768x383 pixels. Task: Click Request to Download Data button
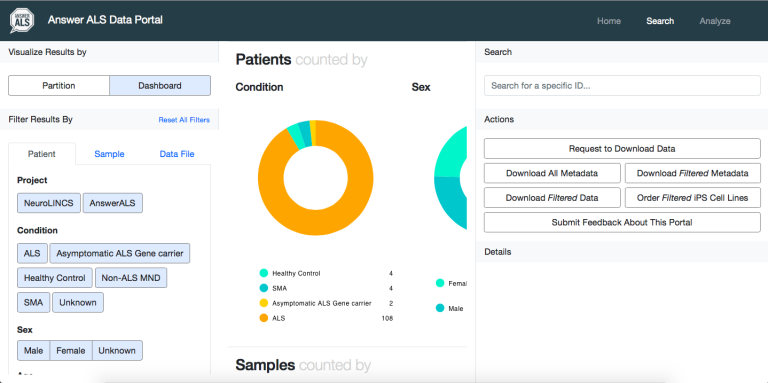coord(622,149)
